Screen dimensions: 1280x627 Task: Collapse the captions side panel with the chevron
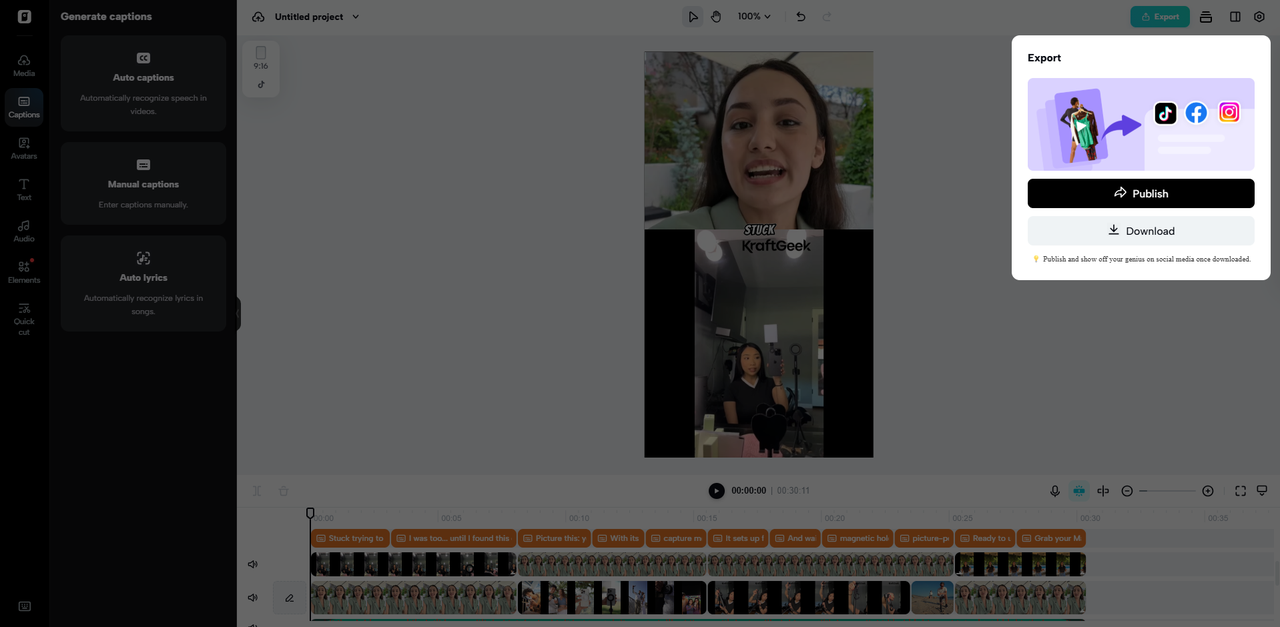tap(238, 312)
